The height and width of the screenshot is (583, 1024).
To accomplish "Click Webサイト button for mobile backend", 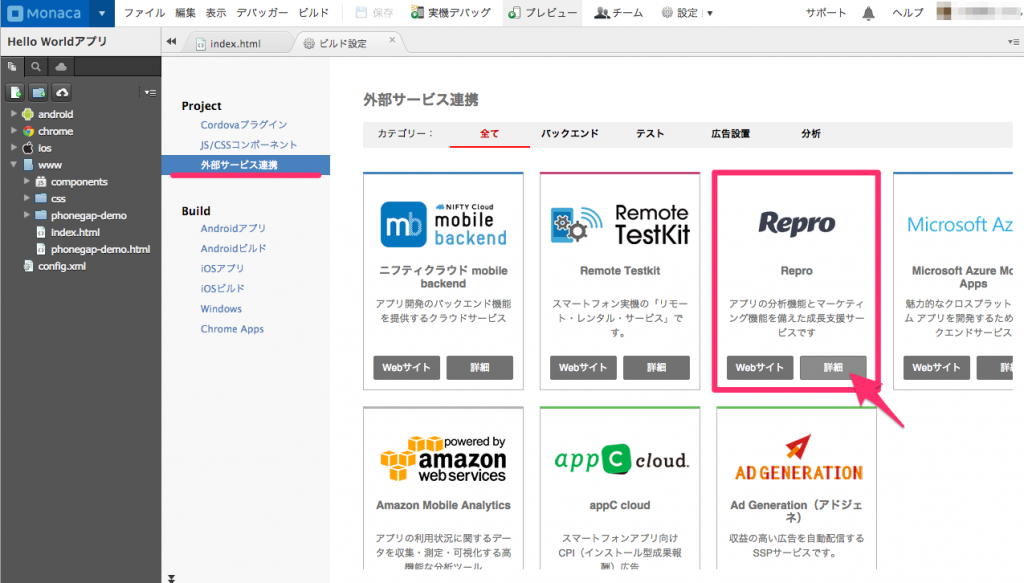I will 406,368.
